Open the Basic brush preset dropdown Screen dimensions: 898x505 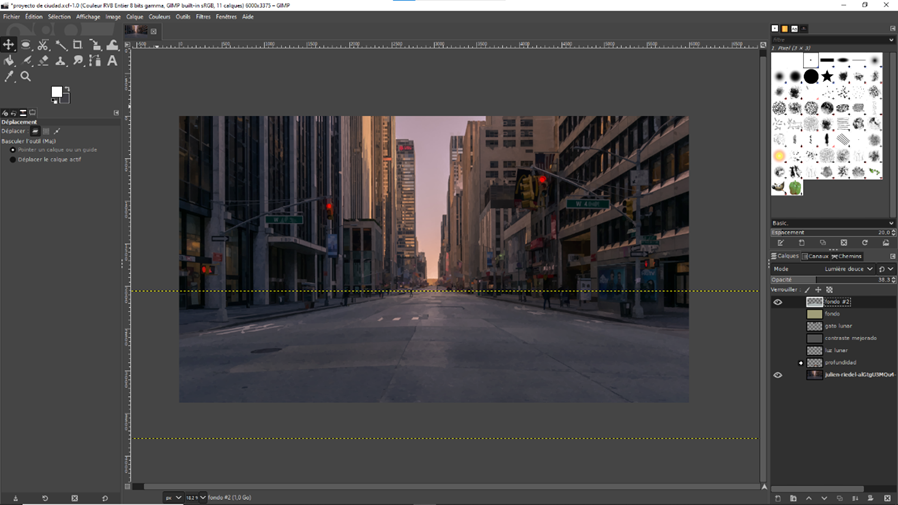pyautogui.click(x=832, y=223)
